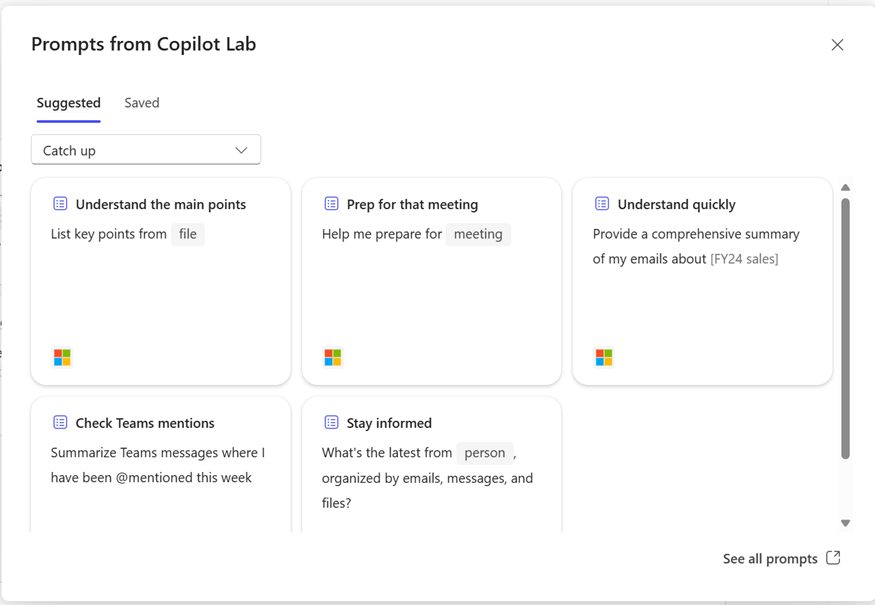Click the Microsoft logo on the meeting prep card
Image resolution: width=875 pixels, height=605 pixels.
pos(333,357)
